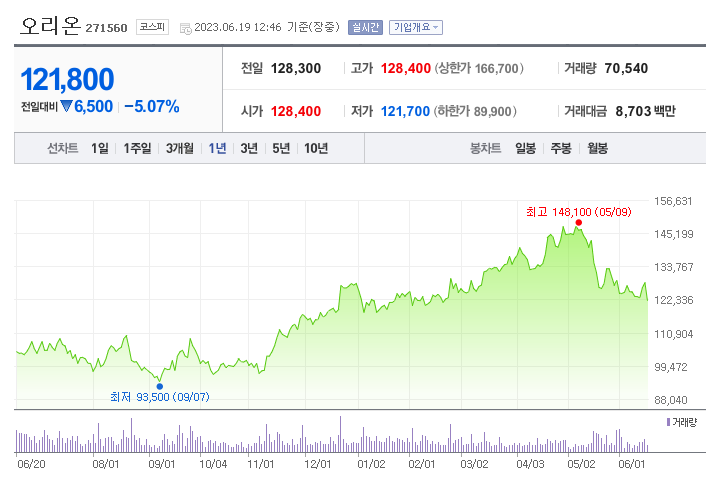Click the 오리온 stock name title
Image resolution: width=706 pixels, height=477 pixels.
[50, 26]
